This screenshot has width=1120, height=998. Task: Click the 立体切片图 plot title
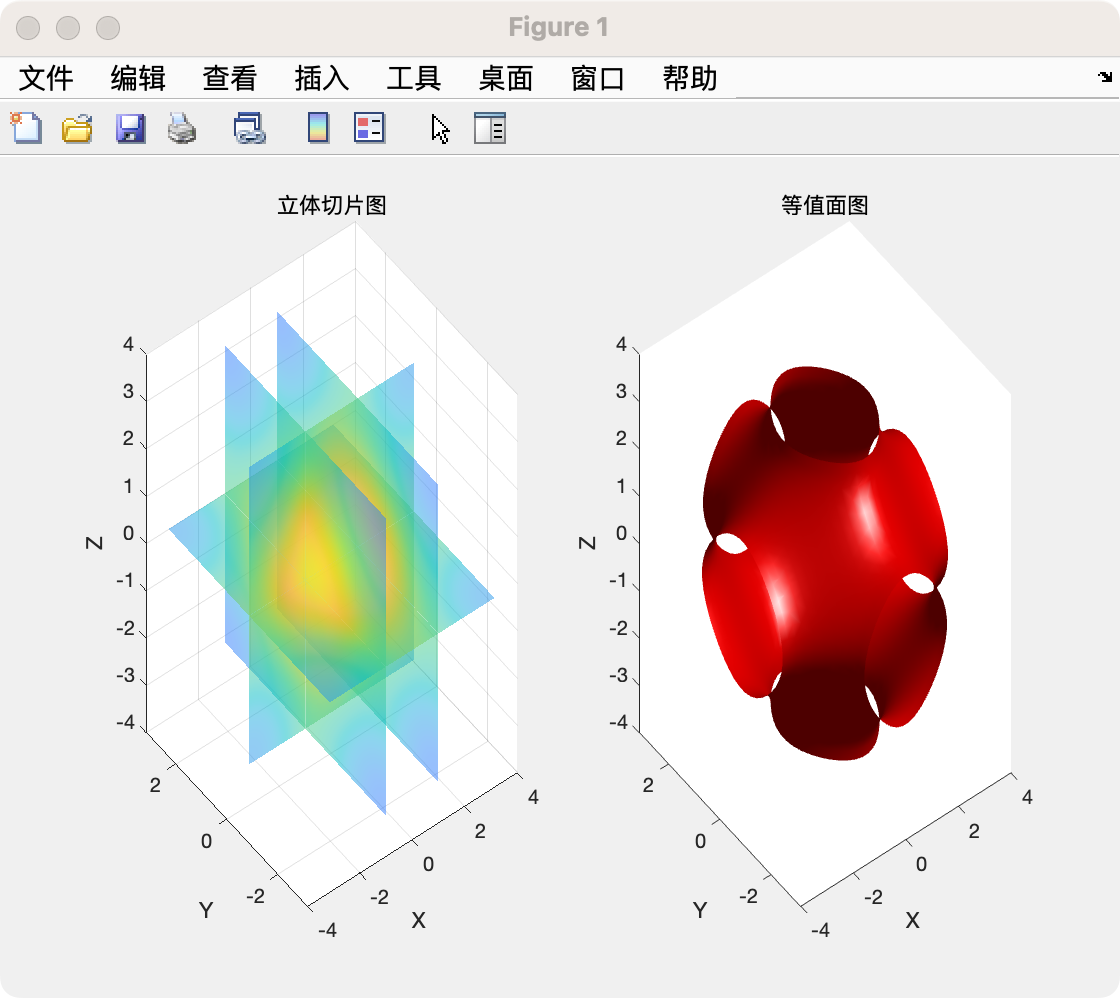[332, 206]
